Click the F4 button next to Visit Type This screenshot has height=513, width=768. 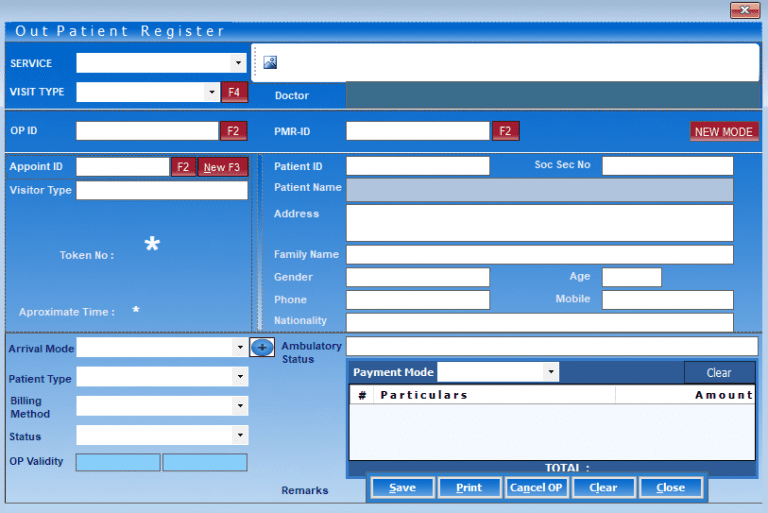click(x=234, y=92)
